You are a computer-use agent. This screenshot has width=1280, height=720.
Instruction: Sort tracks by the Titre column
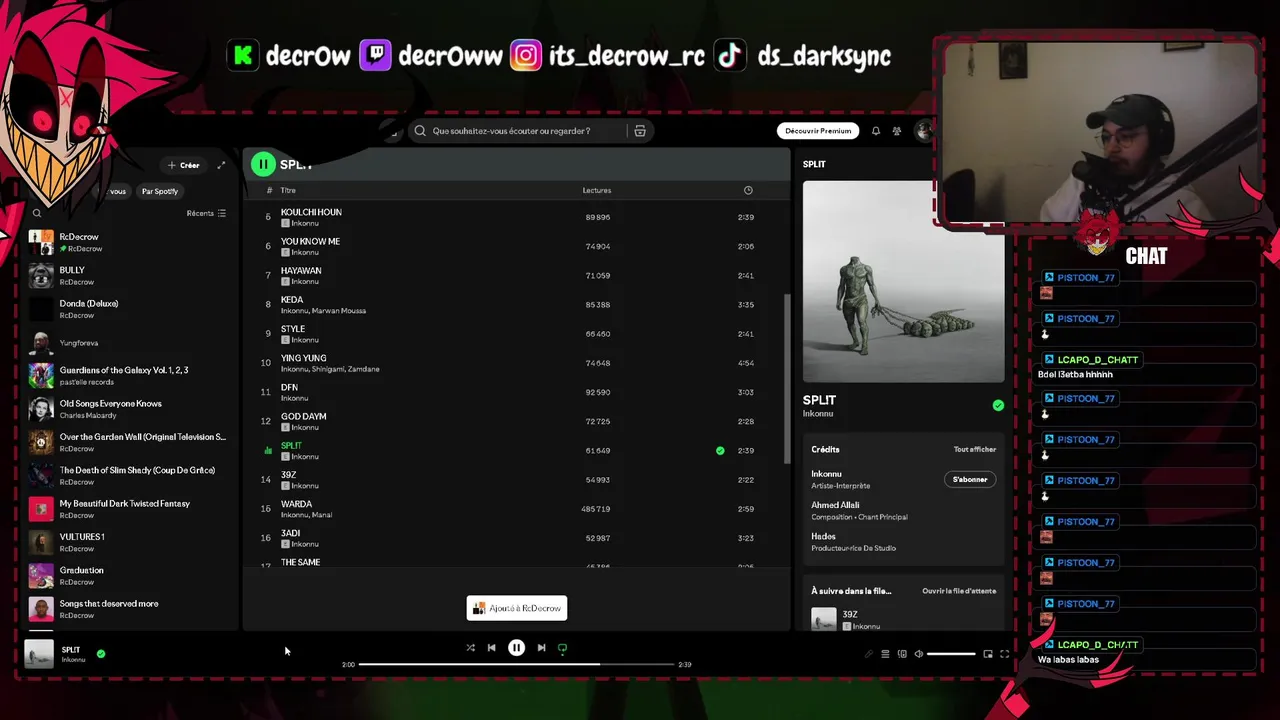288,190
